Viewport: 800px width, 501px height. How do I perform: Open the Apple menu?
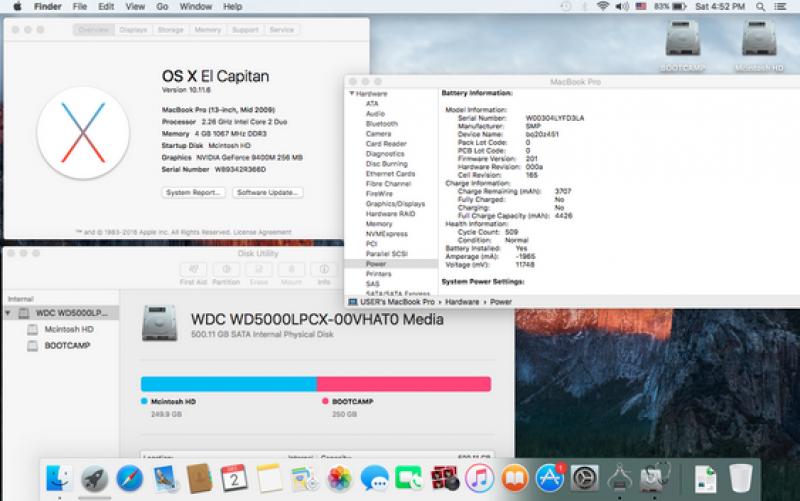[17, 7]
